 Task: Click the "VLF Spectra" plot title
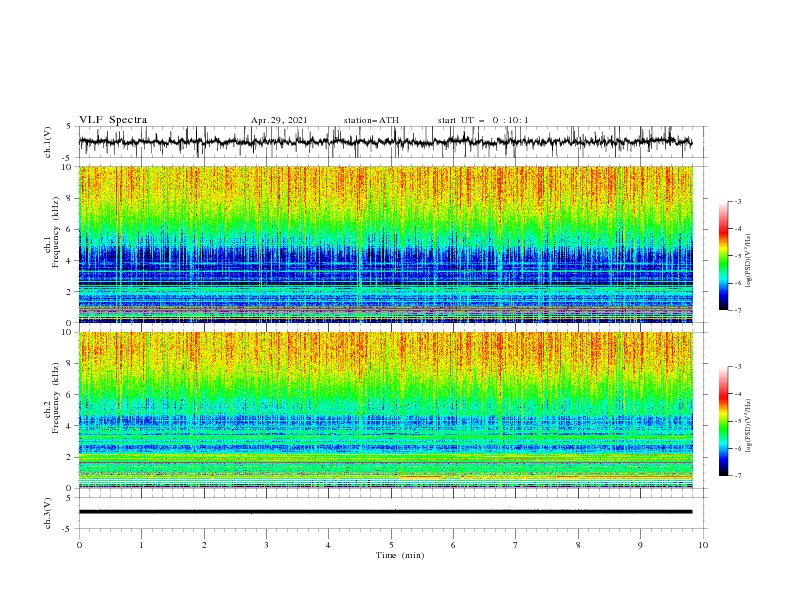click(x=113, y=120)
